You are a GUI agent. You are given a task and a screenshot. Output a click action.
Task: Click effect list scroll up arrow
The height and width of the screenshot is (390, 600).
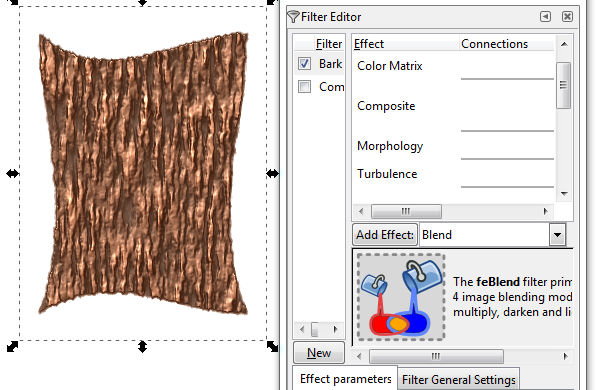click(x=564, y=44)
